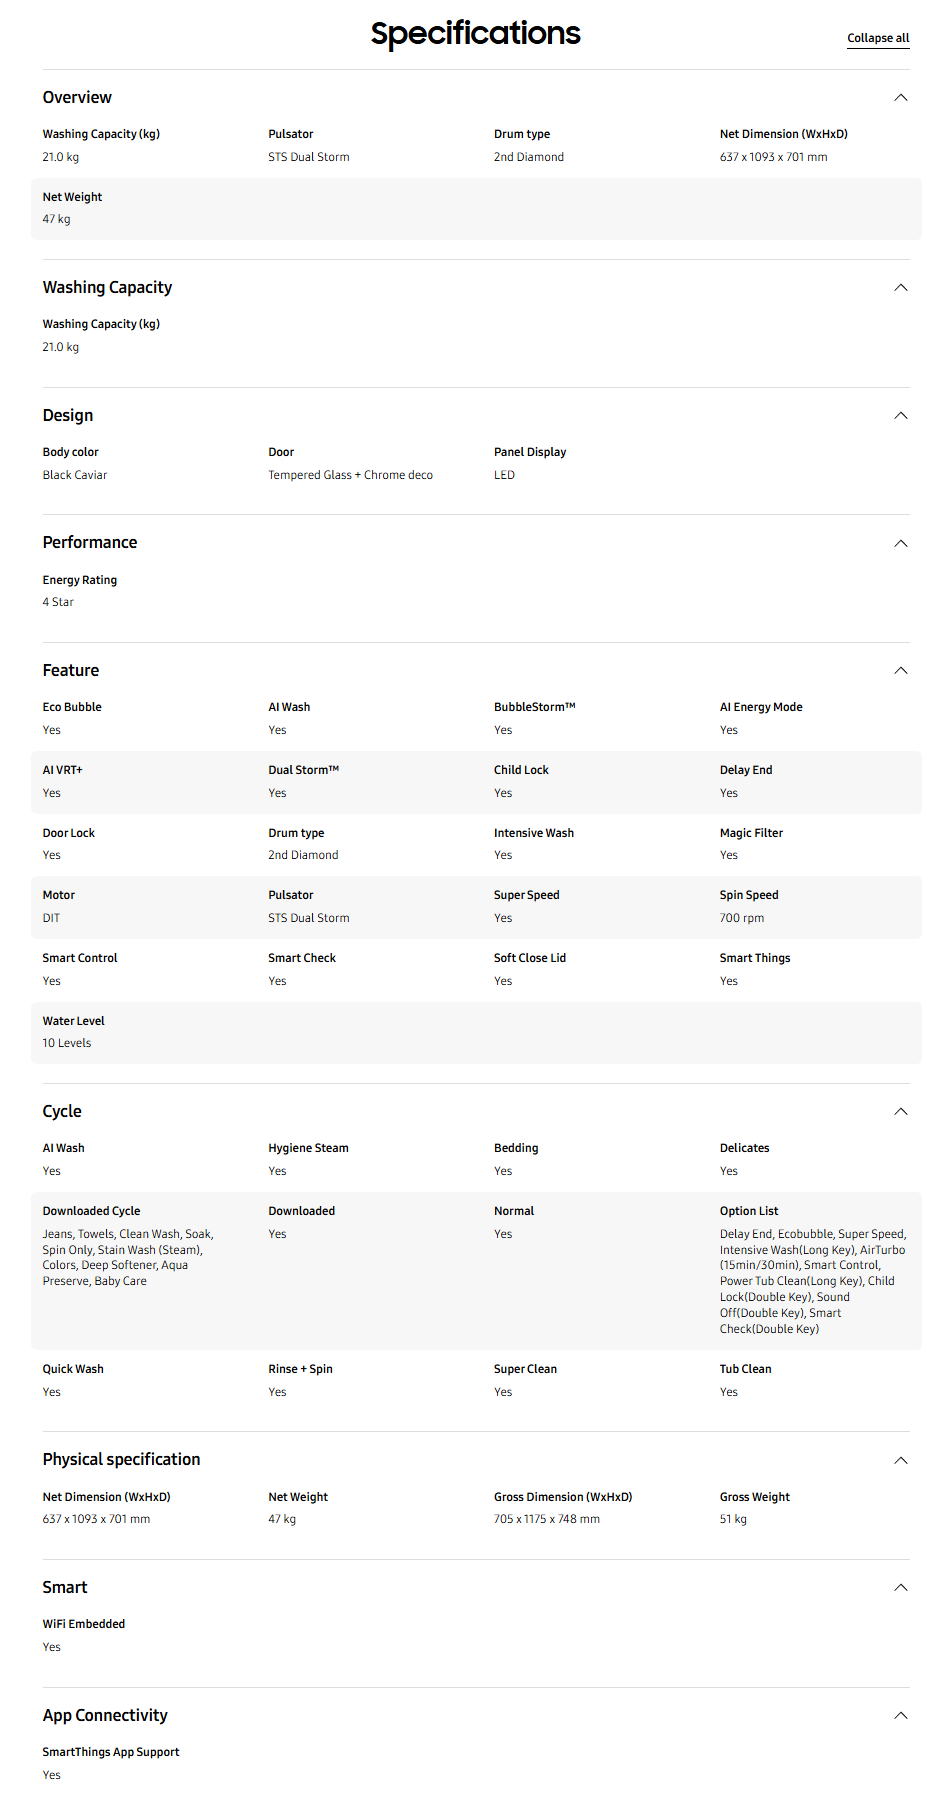
Task: Select the Design section heading
Action: tap(68, 415)
